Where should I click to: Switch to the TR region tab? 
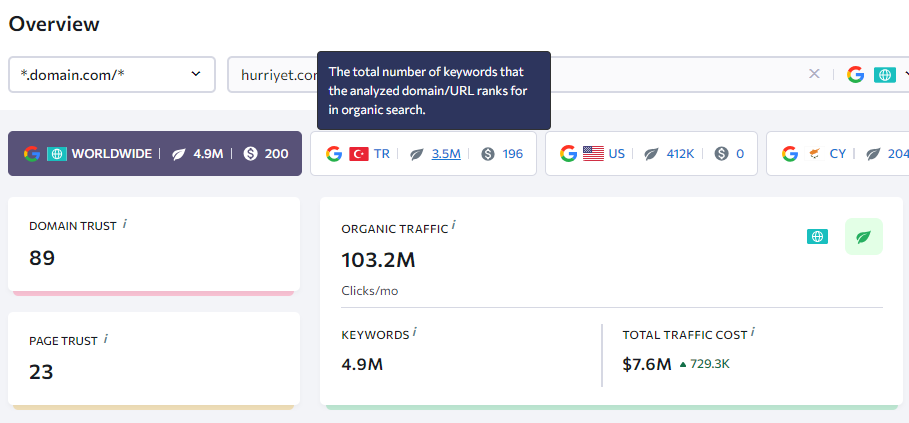click(423, 154)
